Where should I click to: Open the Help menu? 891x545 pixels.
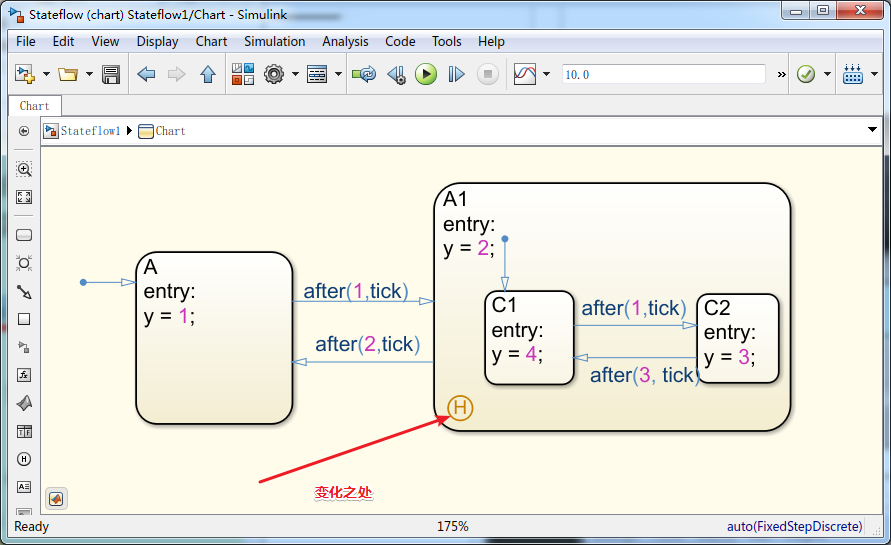point(491,41)
